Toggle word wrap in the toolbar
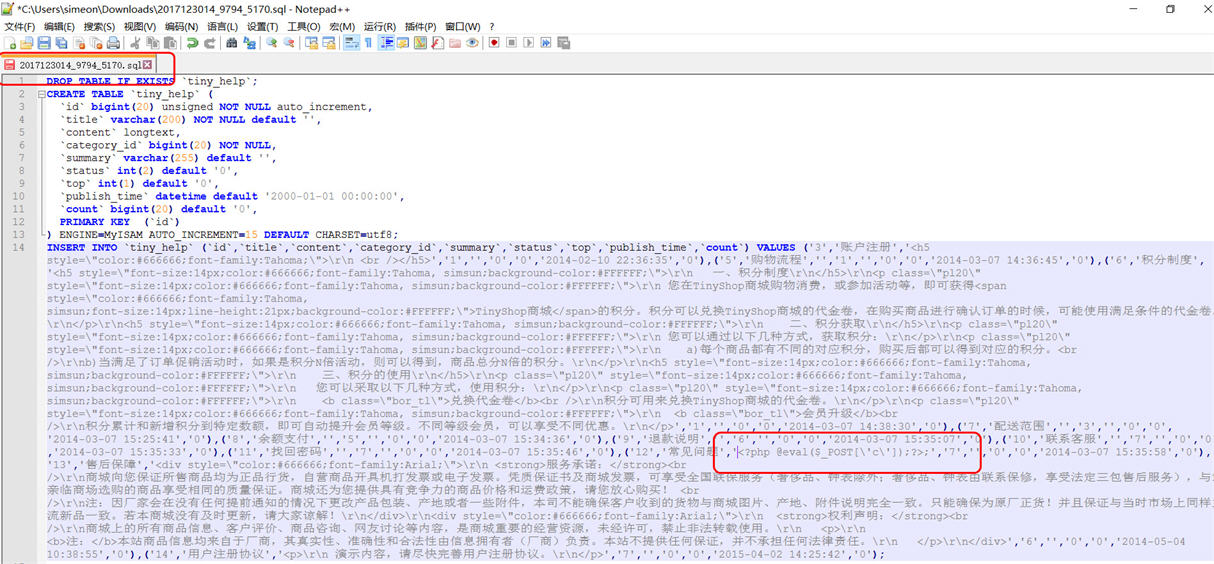 point(351,43)
